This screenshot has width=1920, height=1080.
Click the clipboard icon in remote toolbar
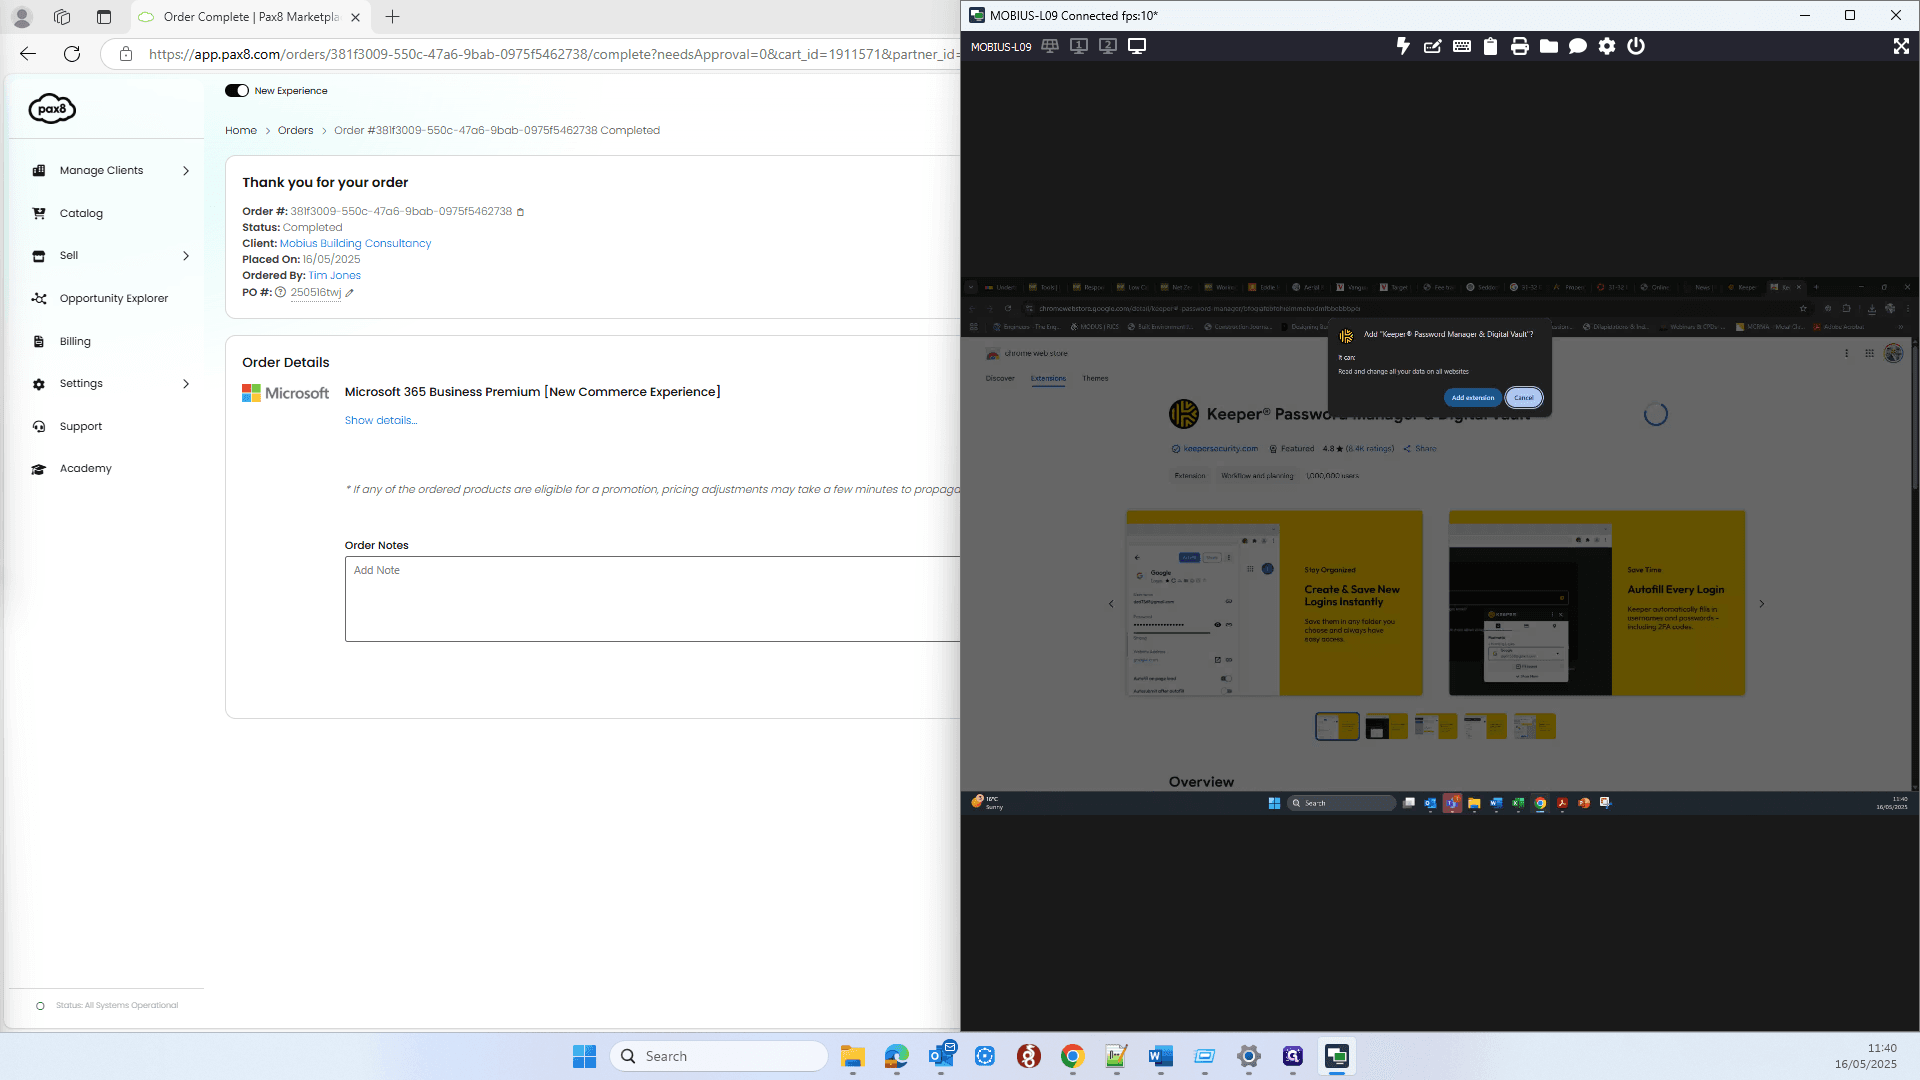point(1490,46)
